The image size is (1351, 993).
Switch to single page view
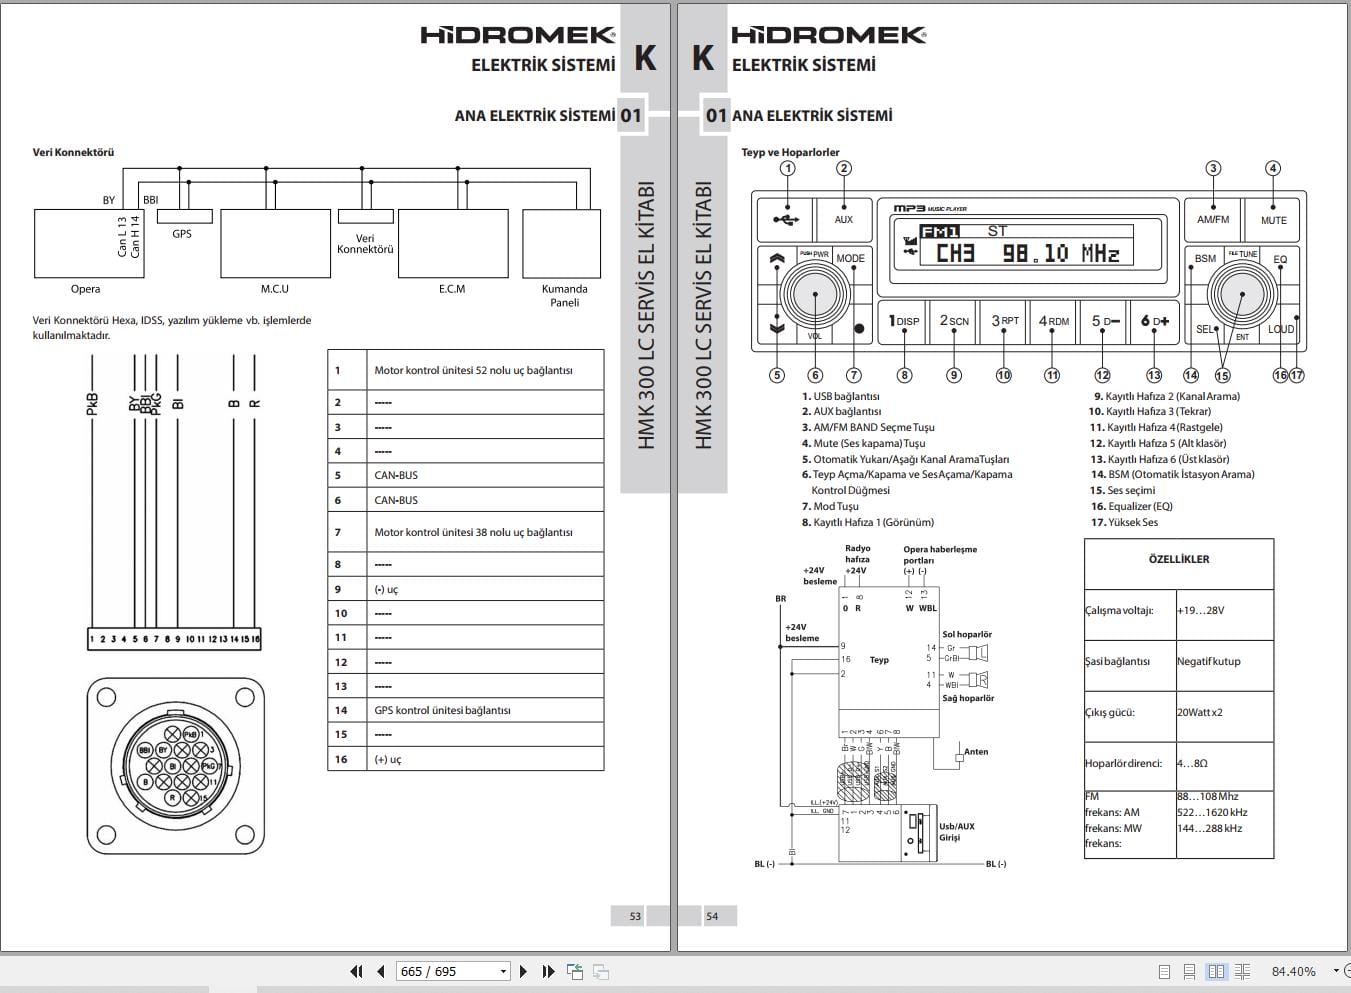click(x=1164, y=971)
